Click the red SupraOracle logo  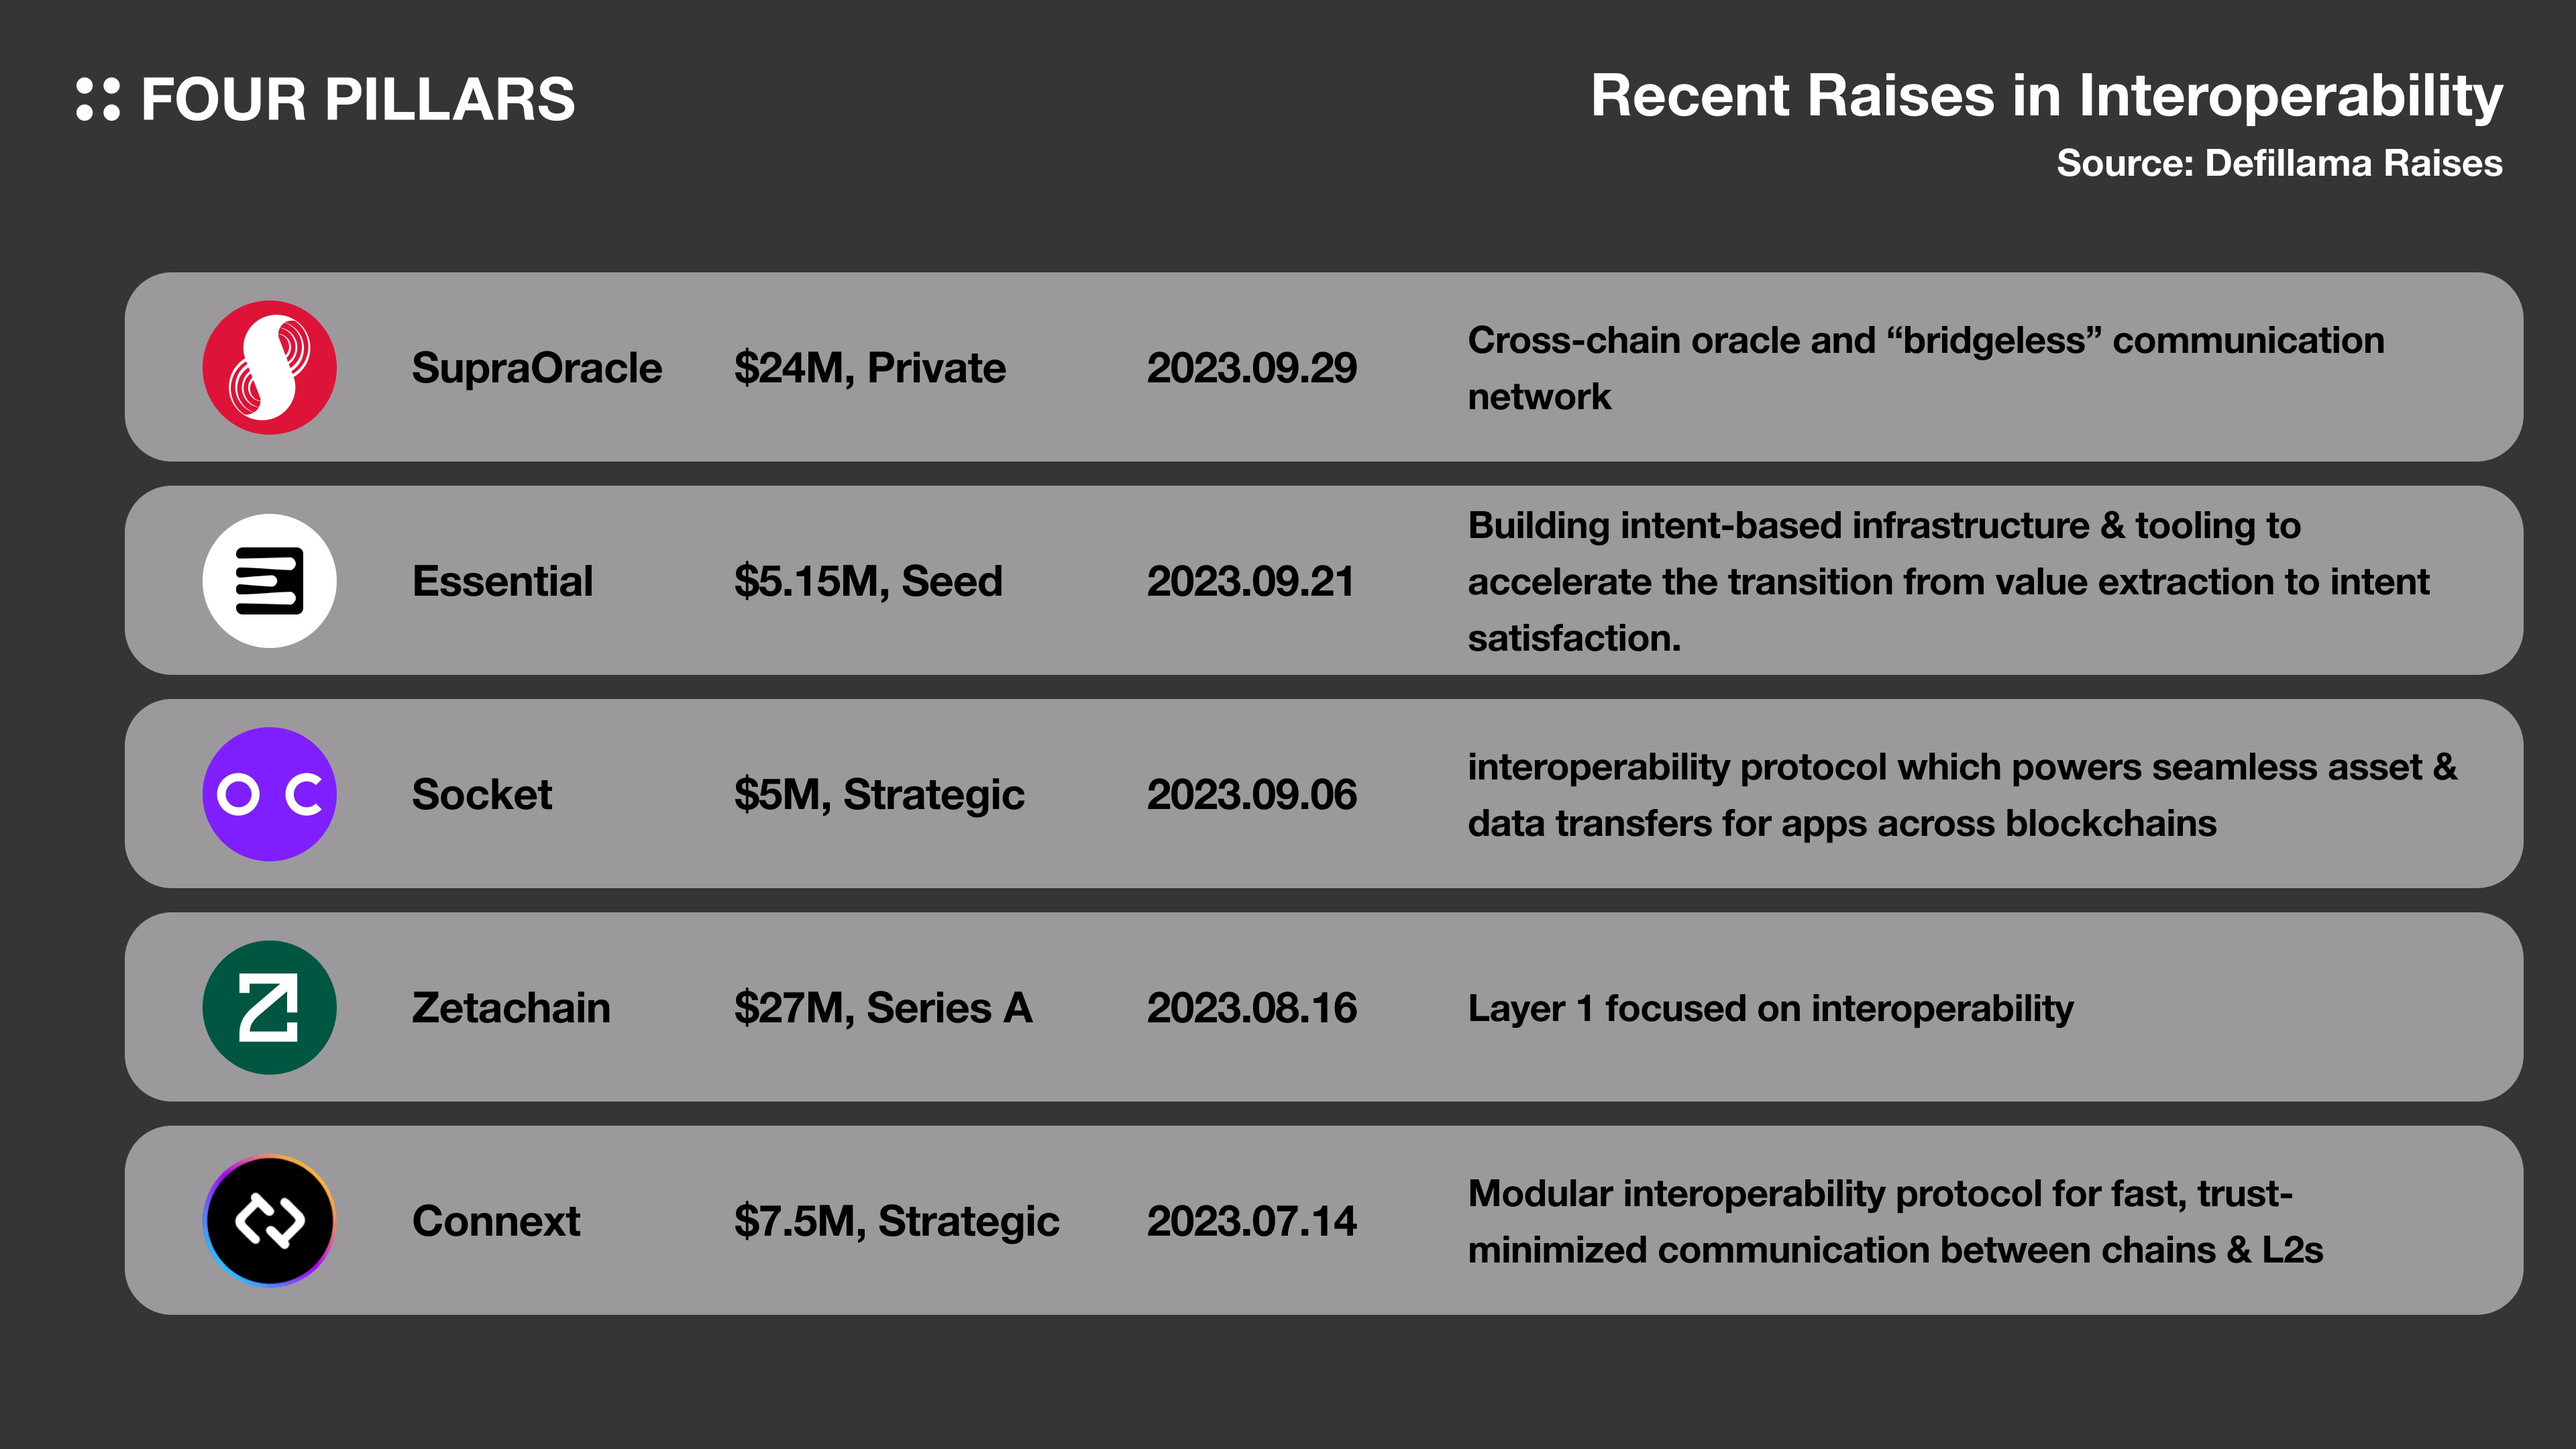pos(269,367)
